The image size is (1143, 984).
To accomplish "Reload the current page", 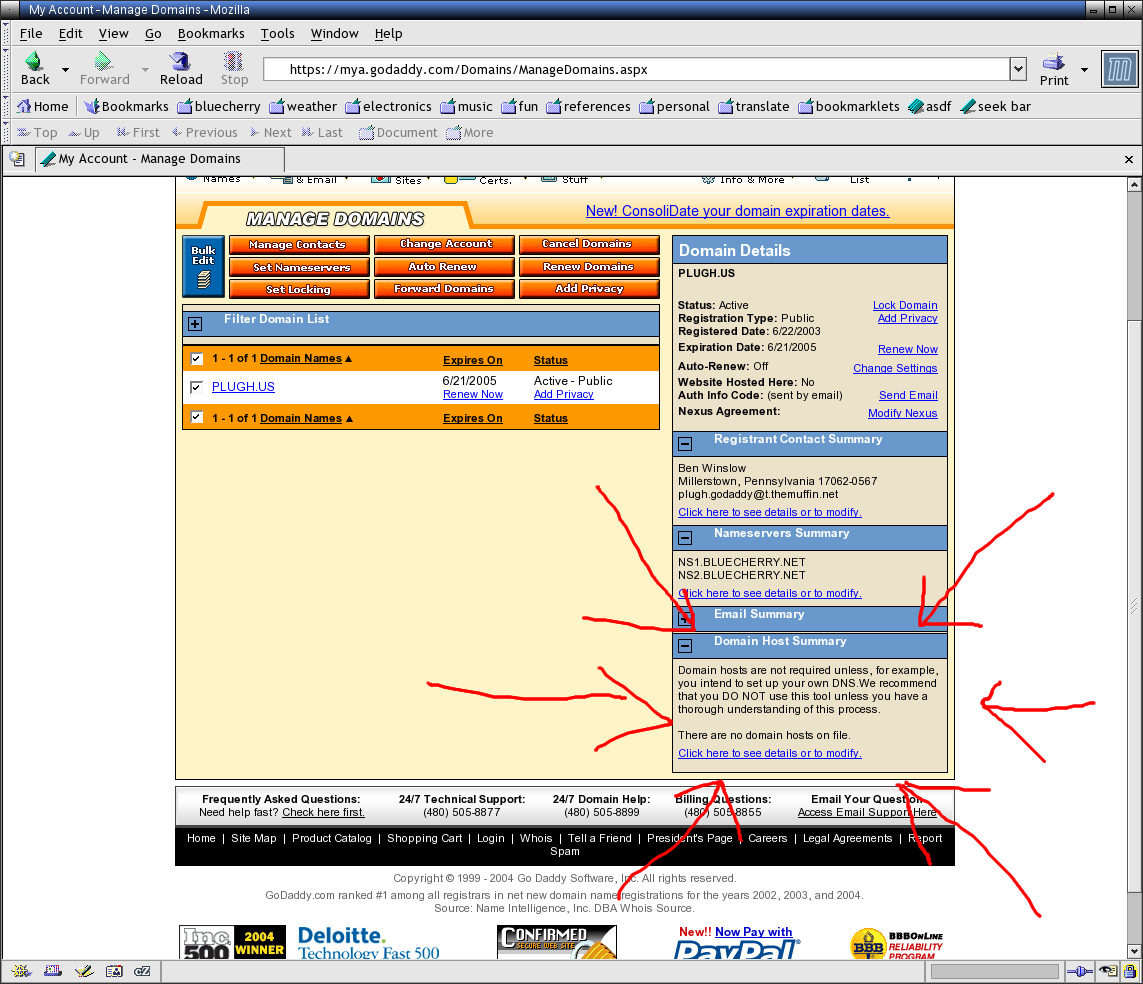I will 181,69.
